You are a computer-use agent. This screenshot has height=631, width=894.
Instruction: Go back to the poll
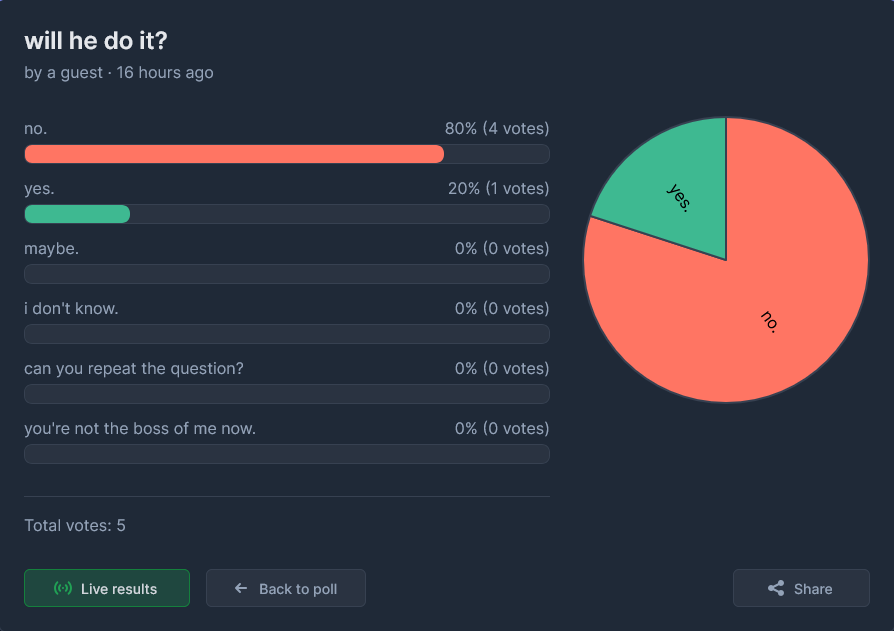[286, 588]
